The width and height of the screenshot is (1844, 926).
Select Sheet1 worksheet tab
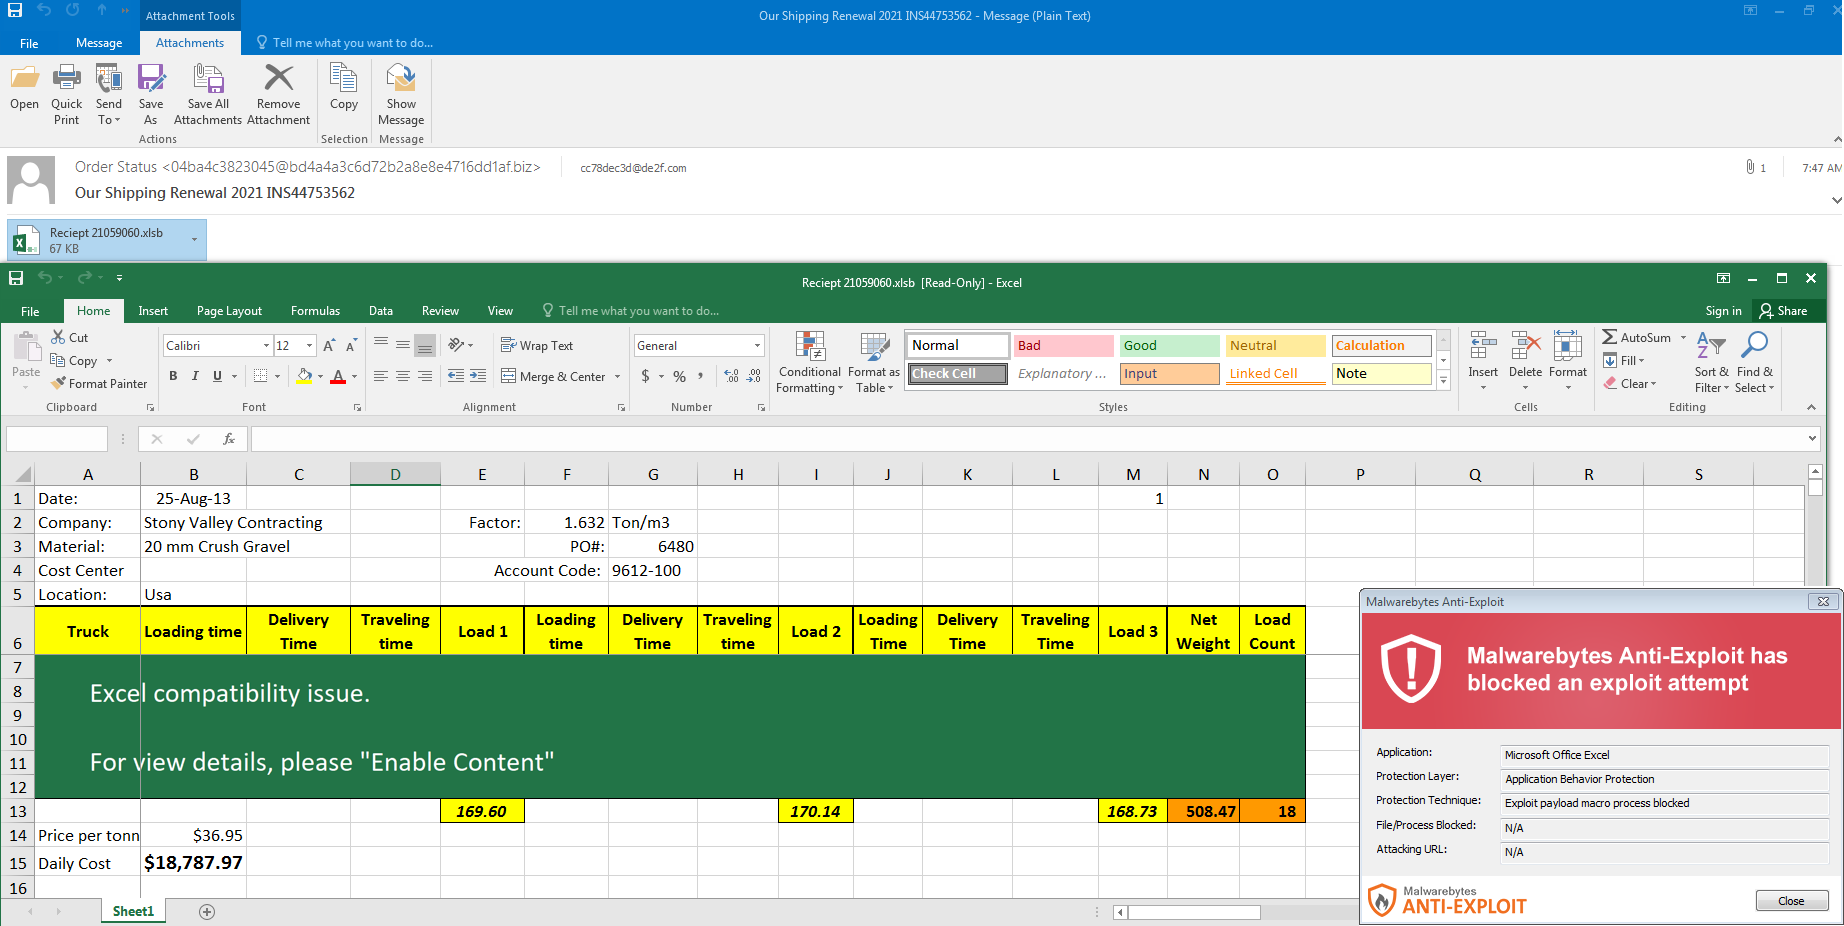tap(133, 911)
